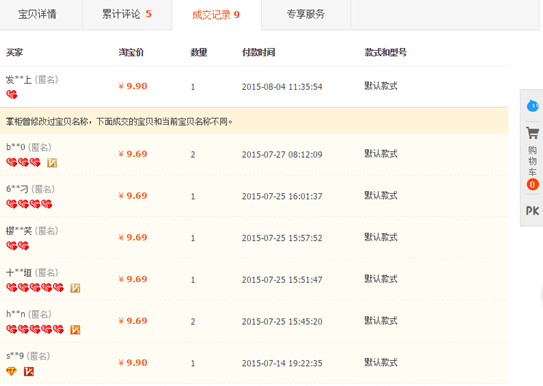This screenshot has width=543, height=386.
Task: Click payment time 2015-07-27 08:12:09
Action: click(x=282, y=154)
